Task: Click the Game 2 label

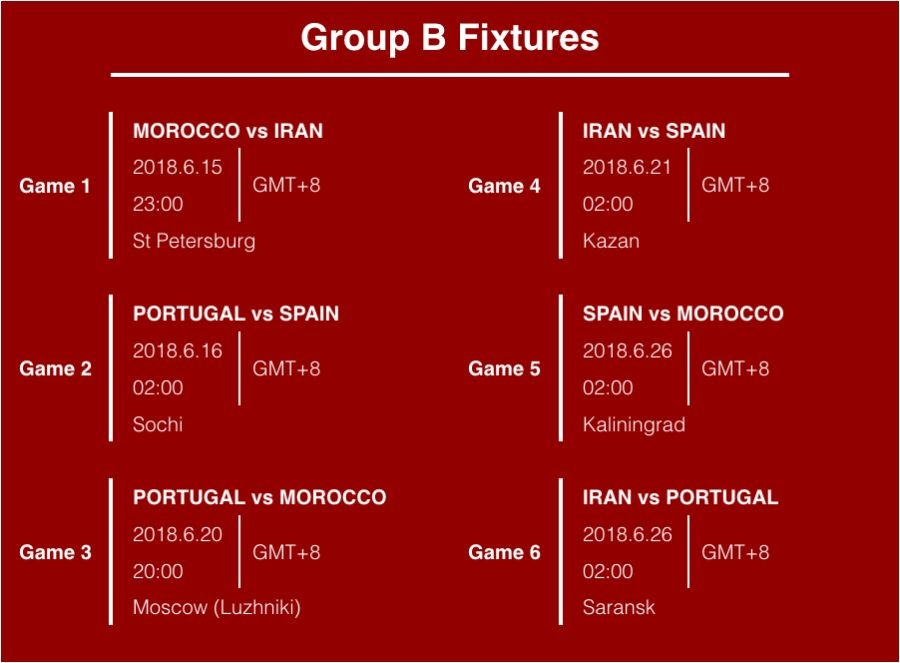Action: coord(55,369)
